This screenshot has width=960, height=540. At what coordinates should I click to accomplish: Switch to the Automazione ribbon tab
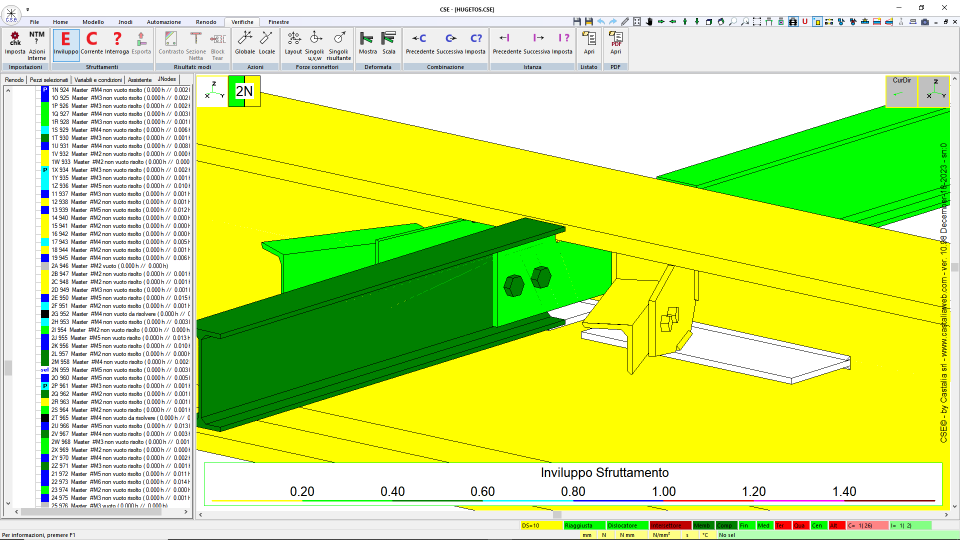[x=164, y=22]
